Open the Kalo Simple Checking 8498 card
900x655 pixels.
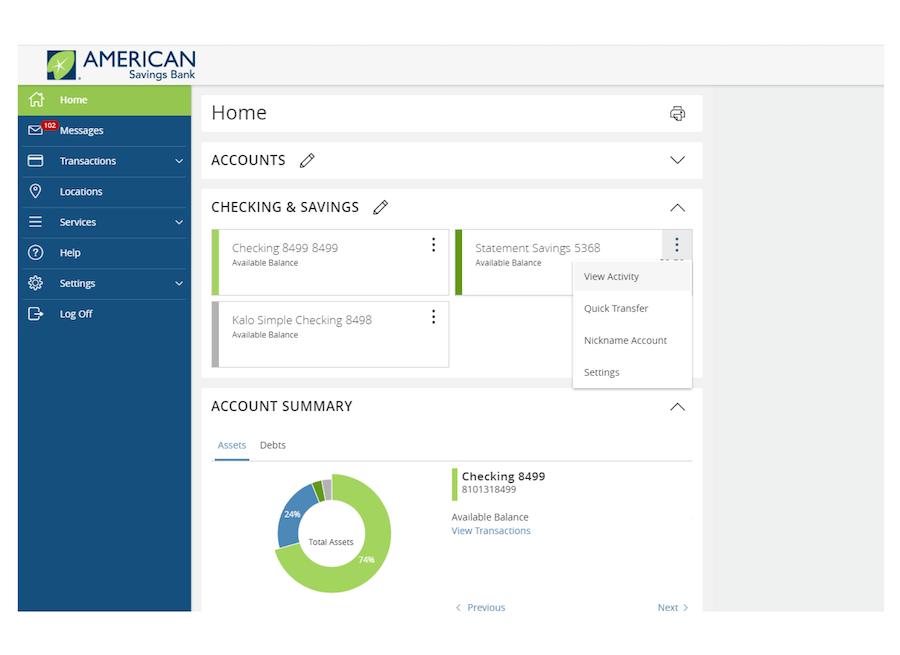click(330, 334)
